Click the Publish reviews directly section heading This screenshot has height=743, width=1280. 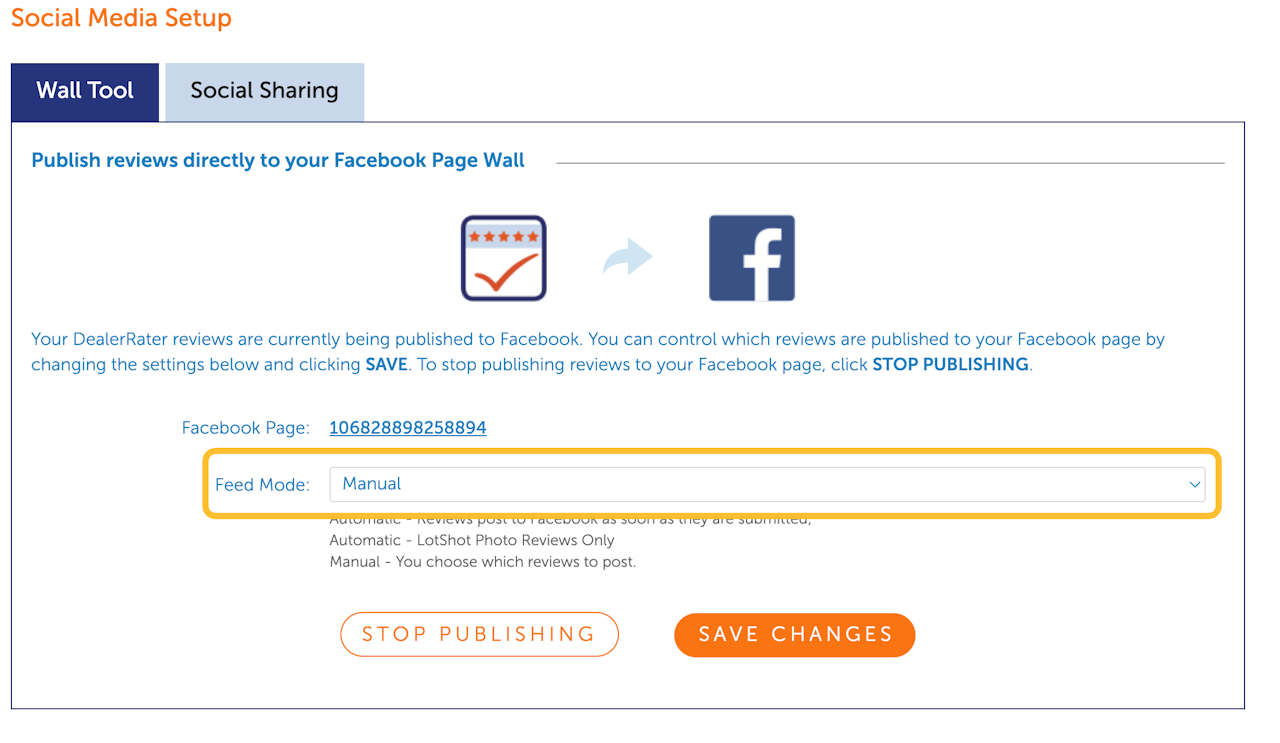tap(278, 160)
